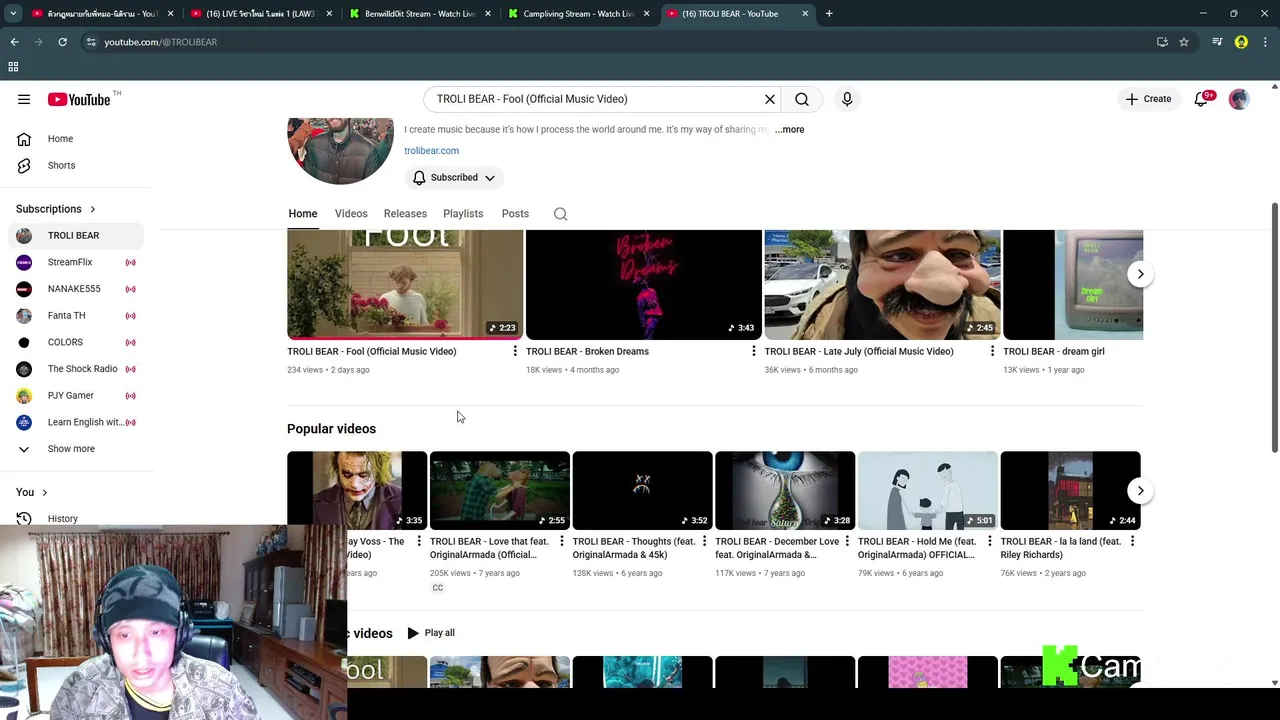1280x720 pixels.
Task: Open options for Love that video
Action: tap(562, 541)
